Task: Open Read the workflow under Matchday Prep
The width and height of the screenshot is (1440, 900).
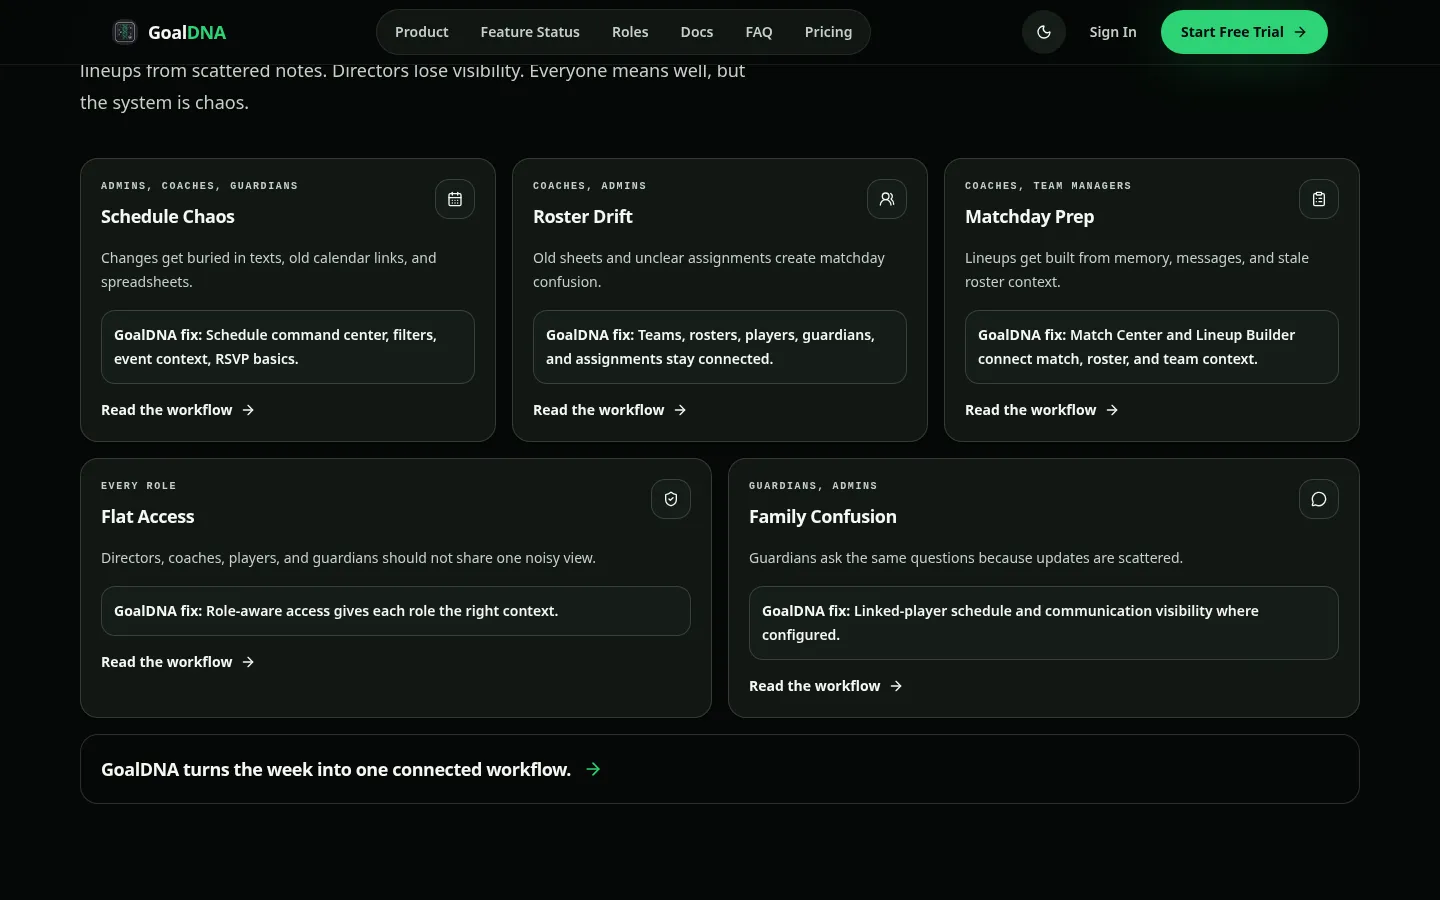Action: tap(1042, 410)
